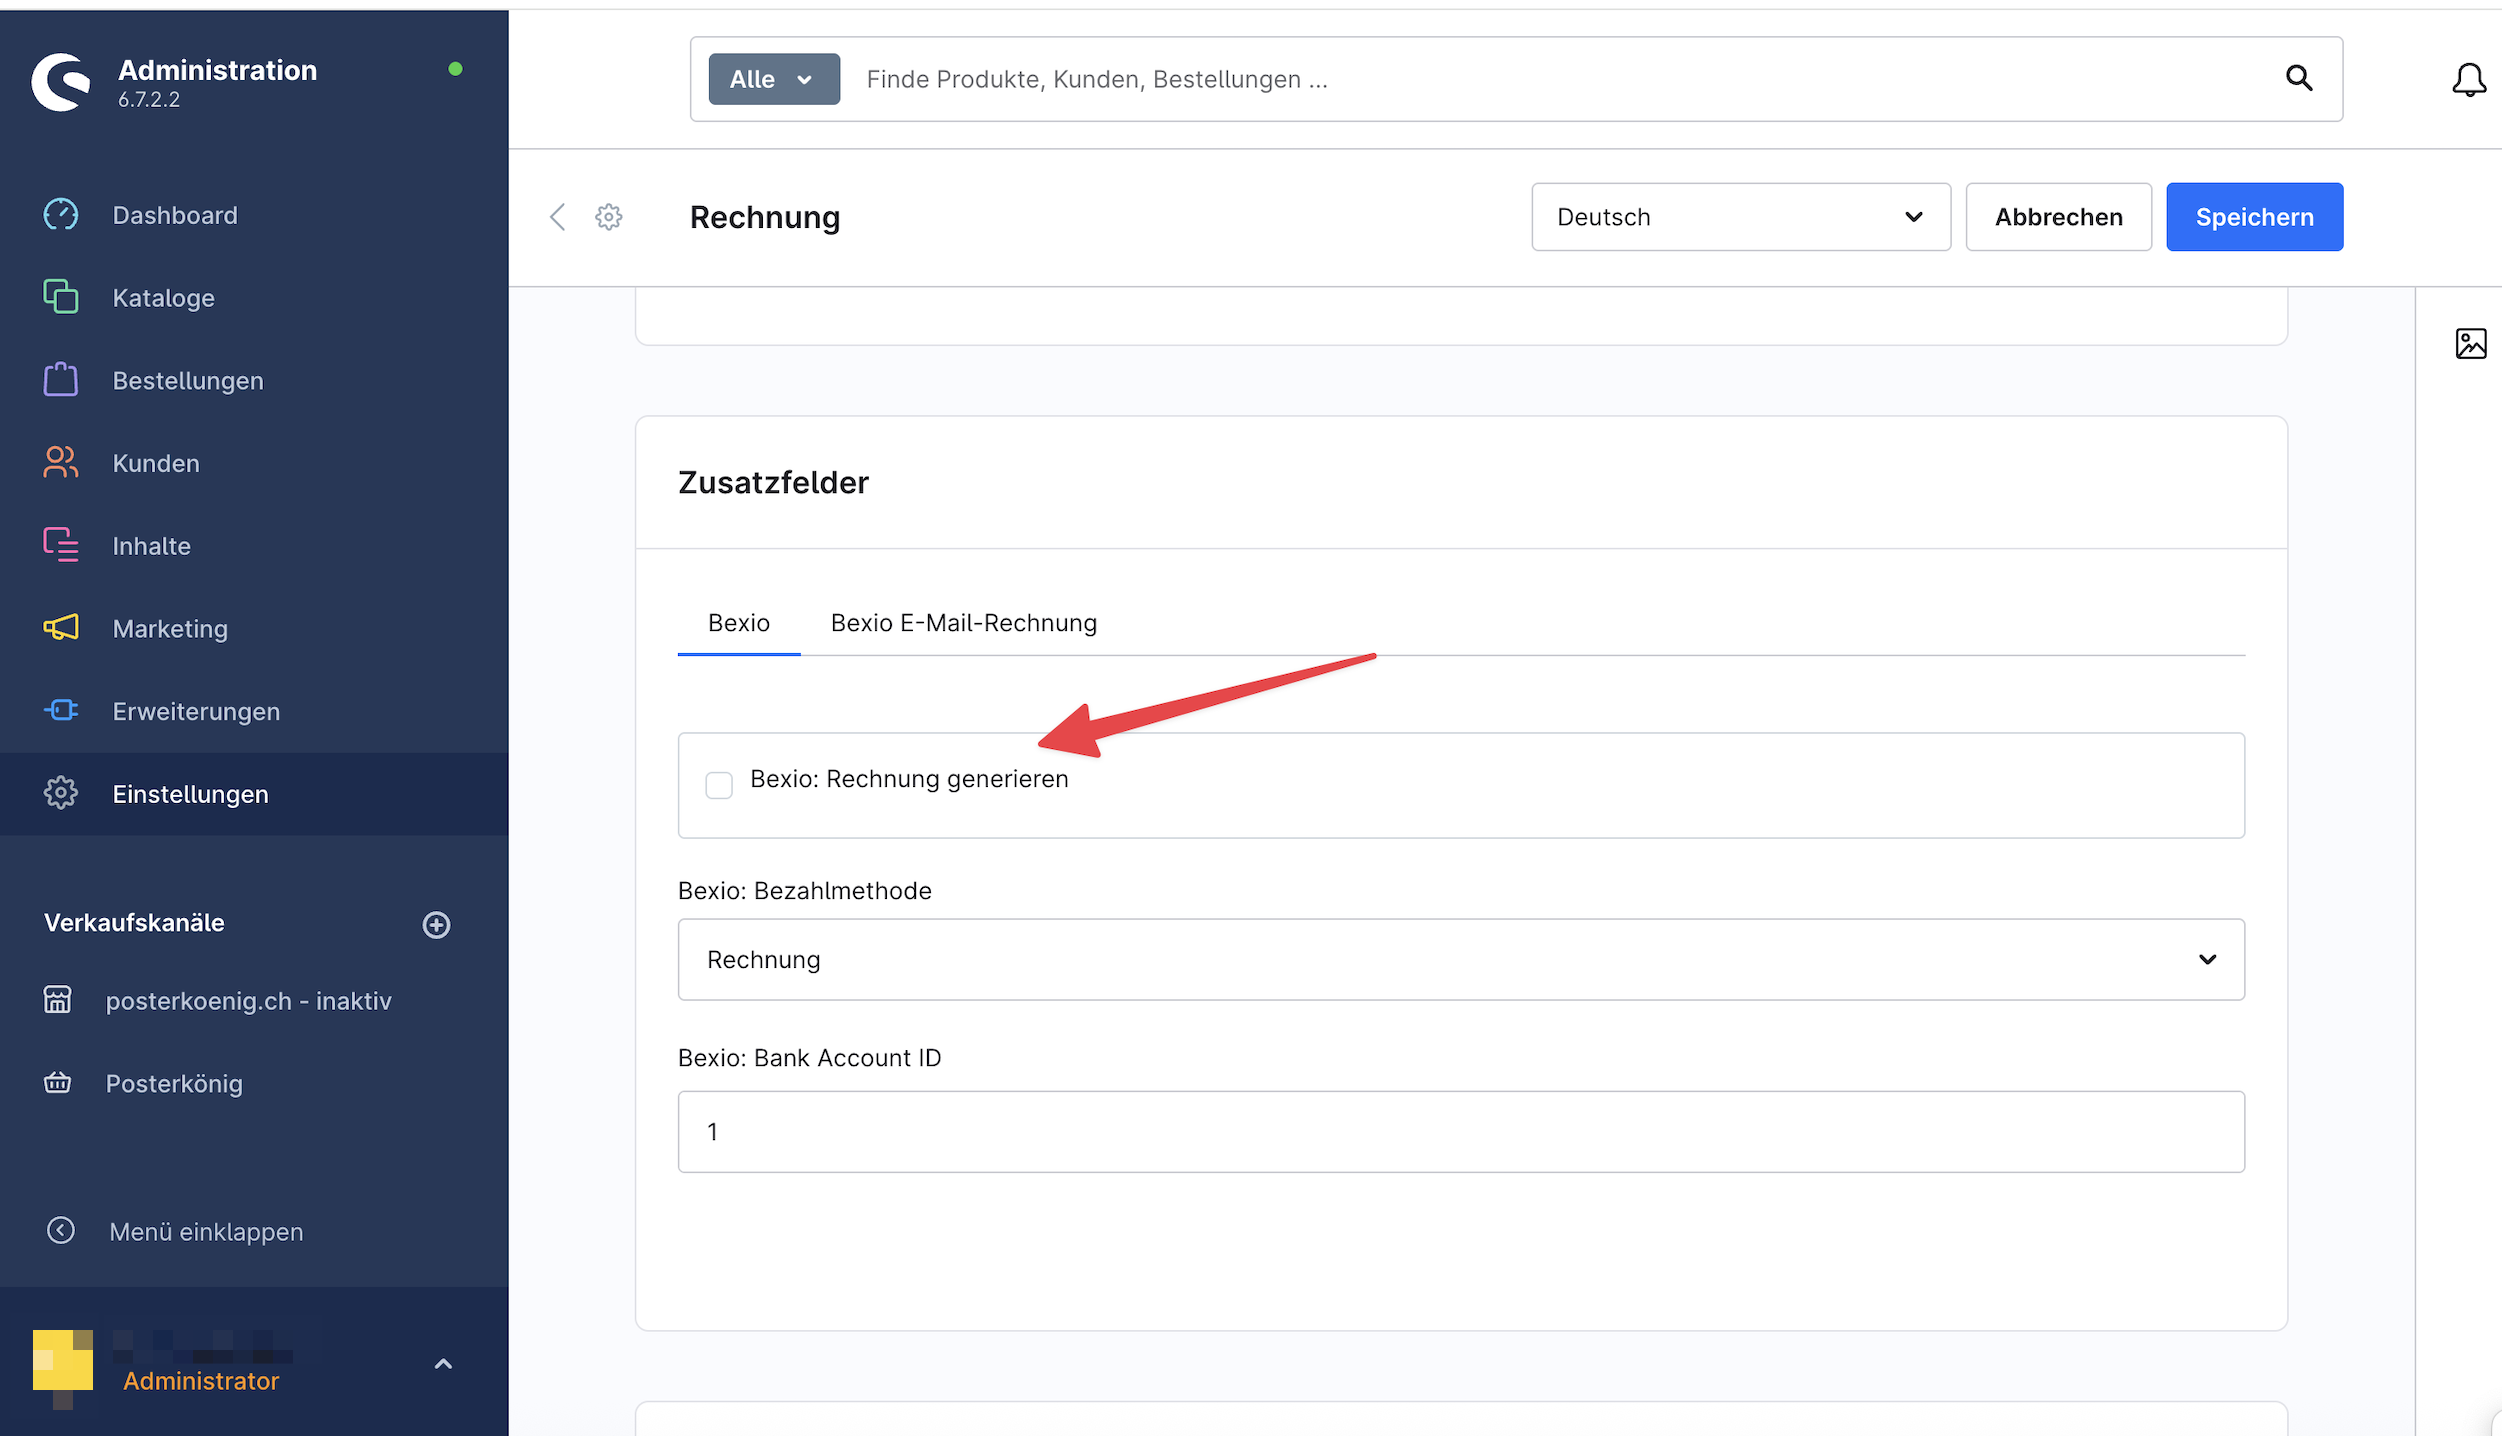Open the Dashboard from the sidebar
The height and width of the screenshot is (1436, 2502).
coord(175,214)
